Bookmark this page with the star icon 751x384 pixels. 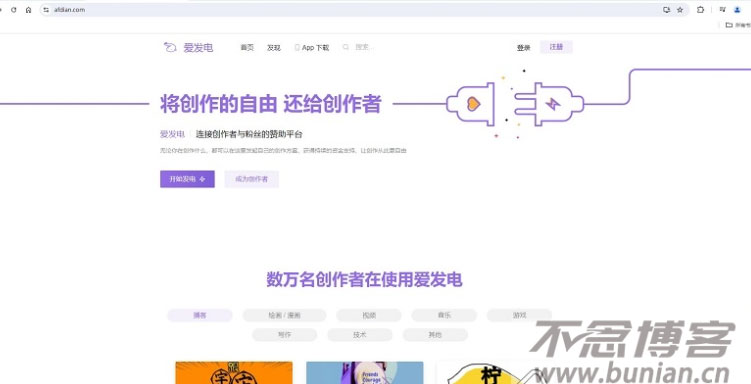(680, 10)
